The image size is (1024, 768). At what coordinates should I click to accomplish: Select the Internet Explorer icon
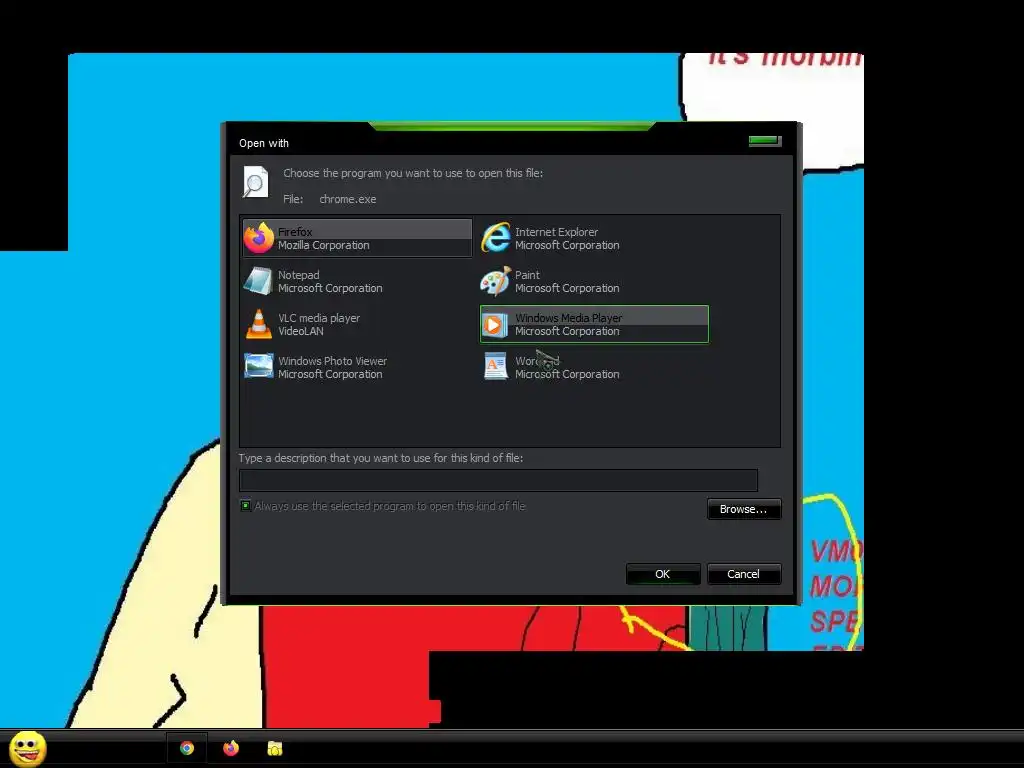496,238
